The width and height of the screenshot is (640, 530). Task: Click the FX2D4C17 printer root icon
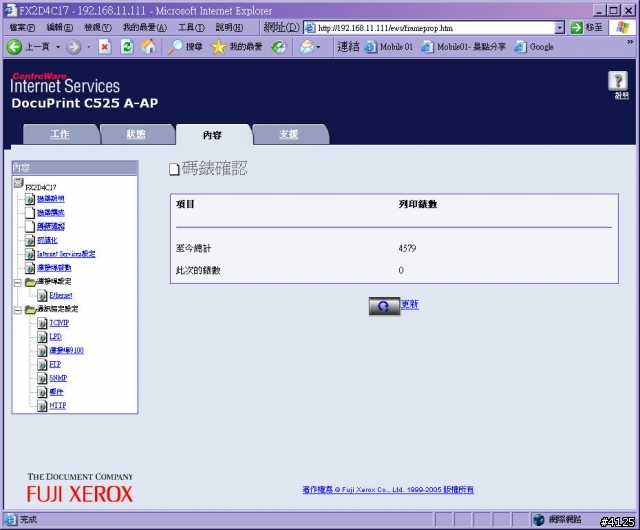[18, 183]
